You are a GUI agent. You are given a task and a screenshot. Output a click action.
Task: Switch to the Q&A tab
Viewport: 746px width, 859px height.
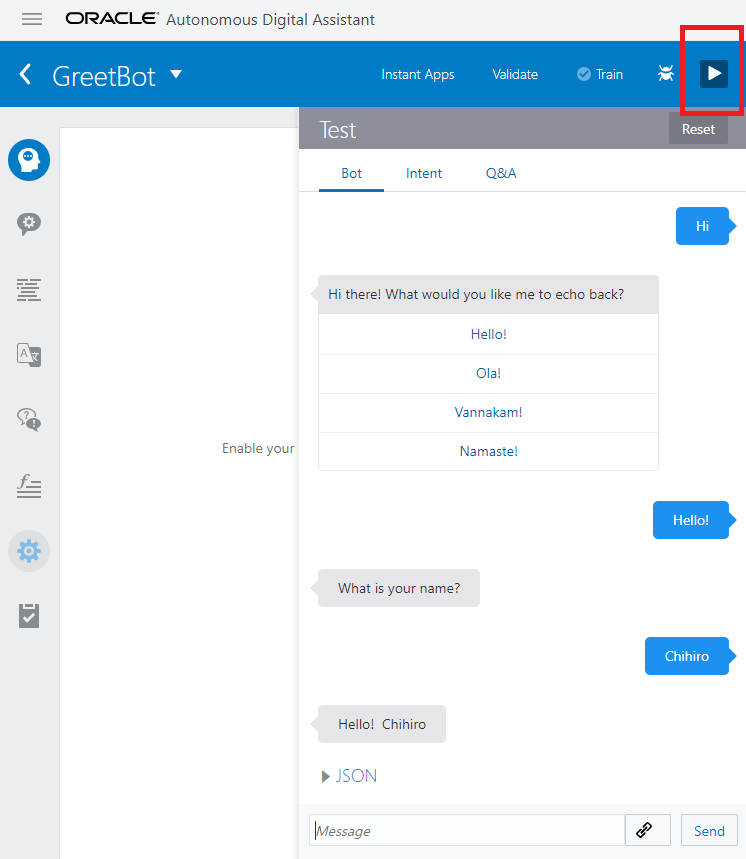click(501, 174)
